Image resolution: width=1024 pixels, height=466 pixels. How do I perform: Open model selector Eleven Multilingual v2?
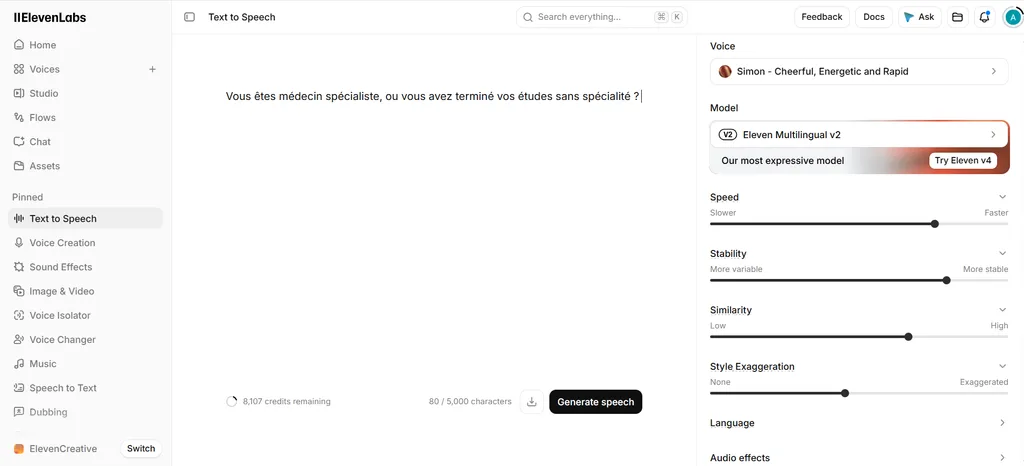pos(859,134)
